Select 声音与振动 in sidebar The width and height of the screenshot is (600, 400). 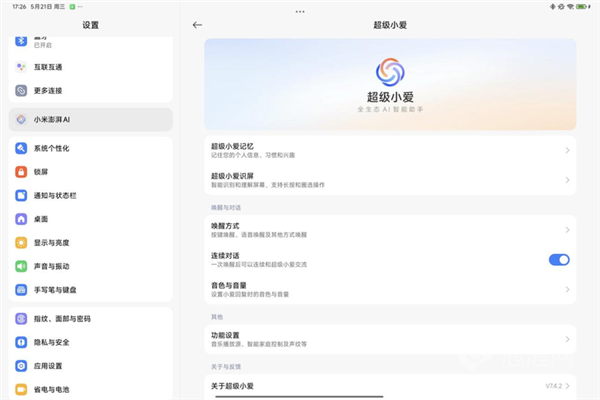tap(60, 266)
